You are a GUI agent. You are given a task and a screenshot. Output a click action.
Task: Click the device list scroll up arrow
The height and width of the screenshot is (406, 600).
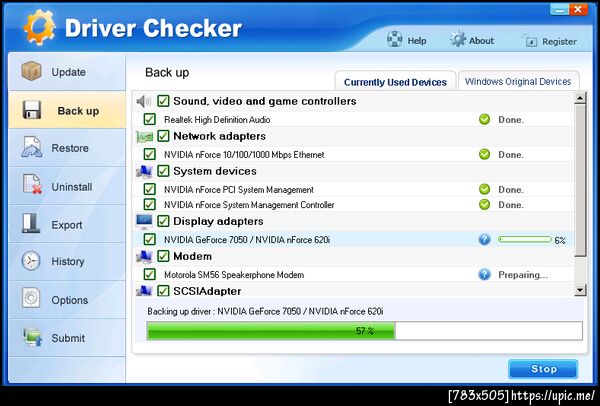580,98
